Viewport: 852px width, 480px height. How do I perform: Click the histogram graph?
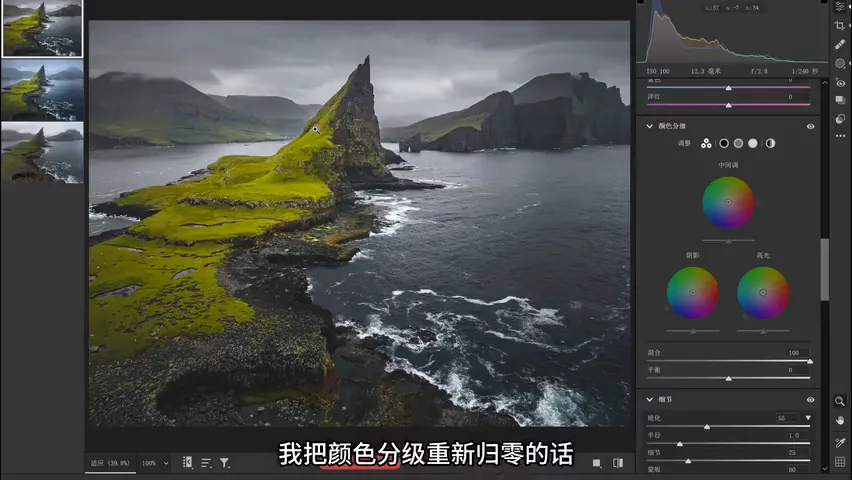[x=732, y=32]
